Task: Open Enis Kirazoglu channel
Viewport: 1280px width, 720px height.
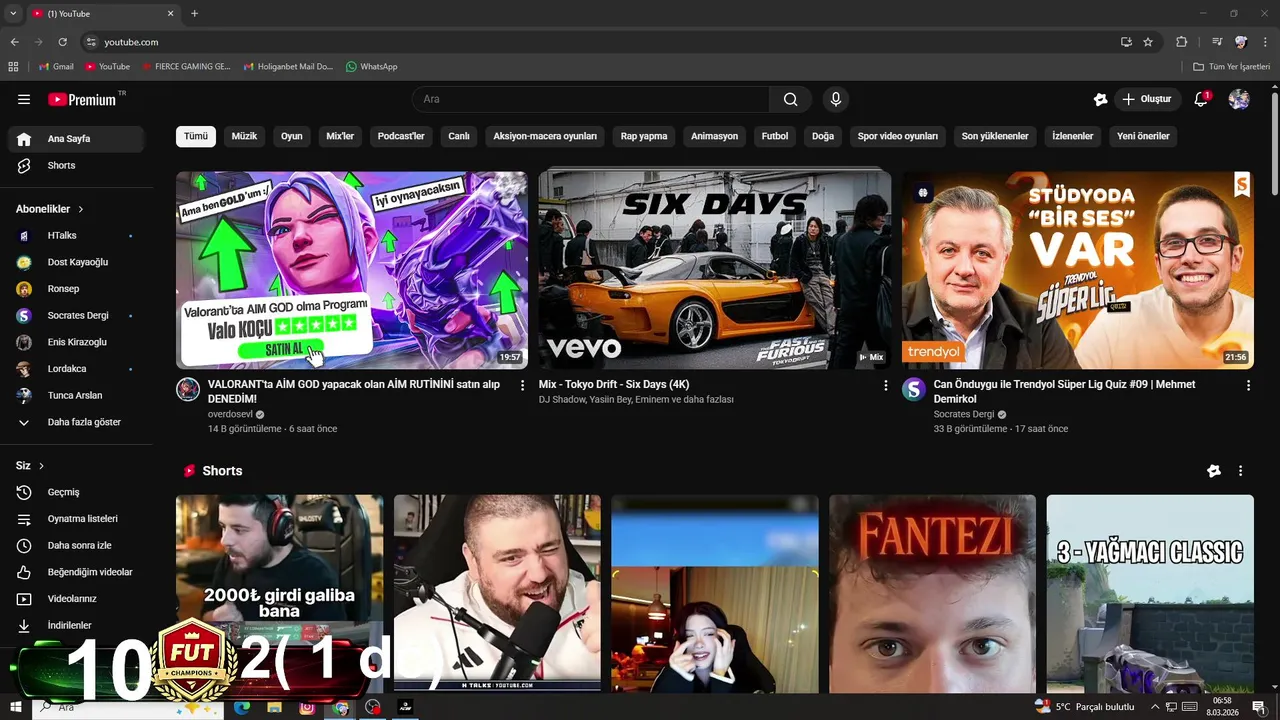Action: [x=76, y=342]
